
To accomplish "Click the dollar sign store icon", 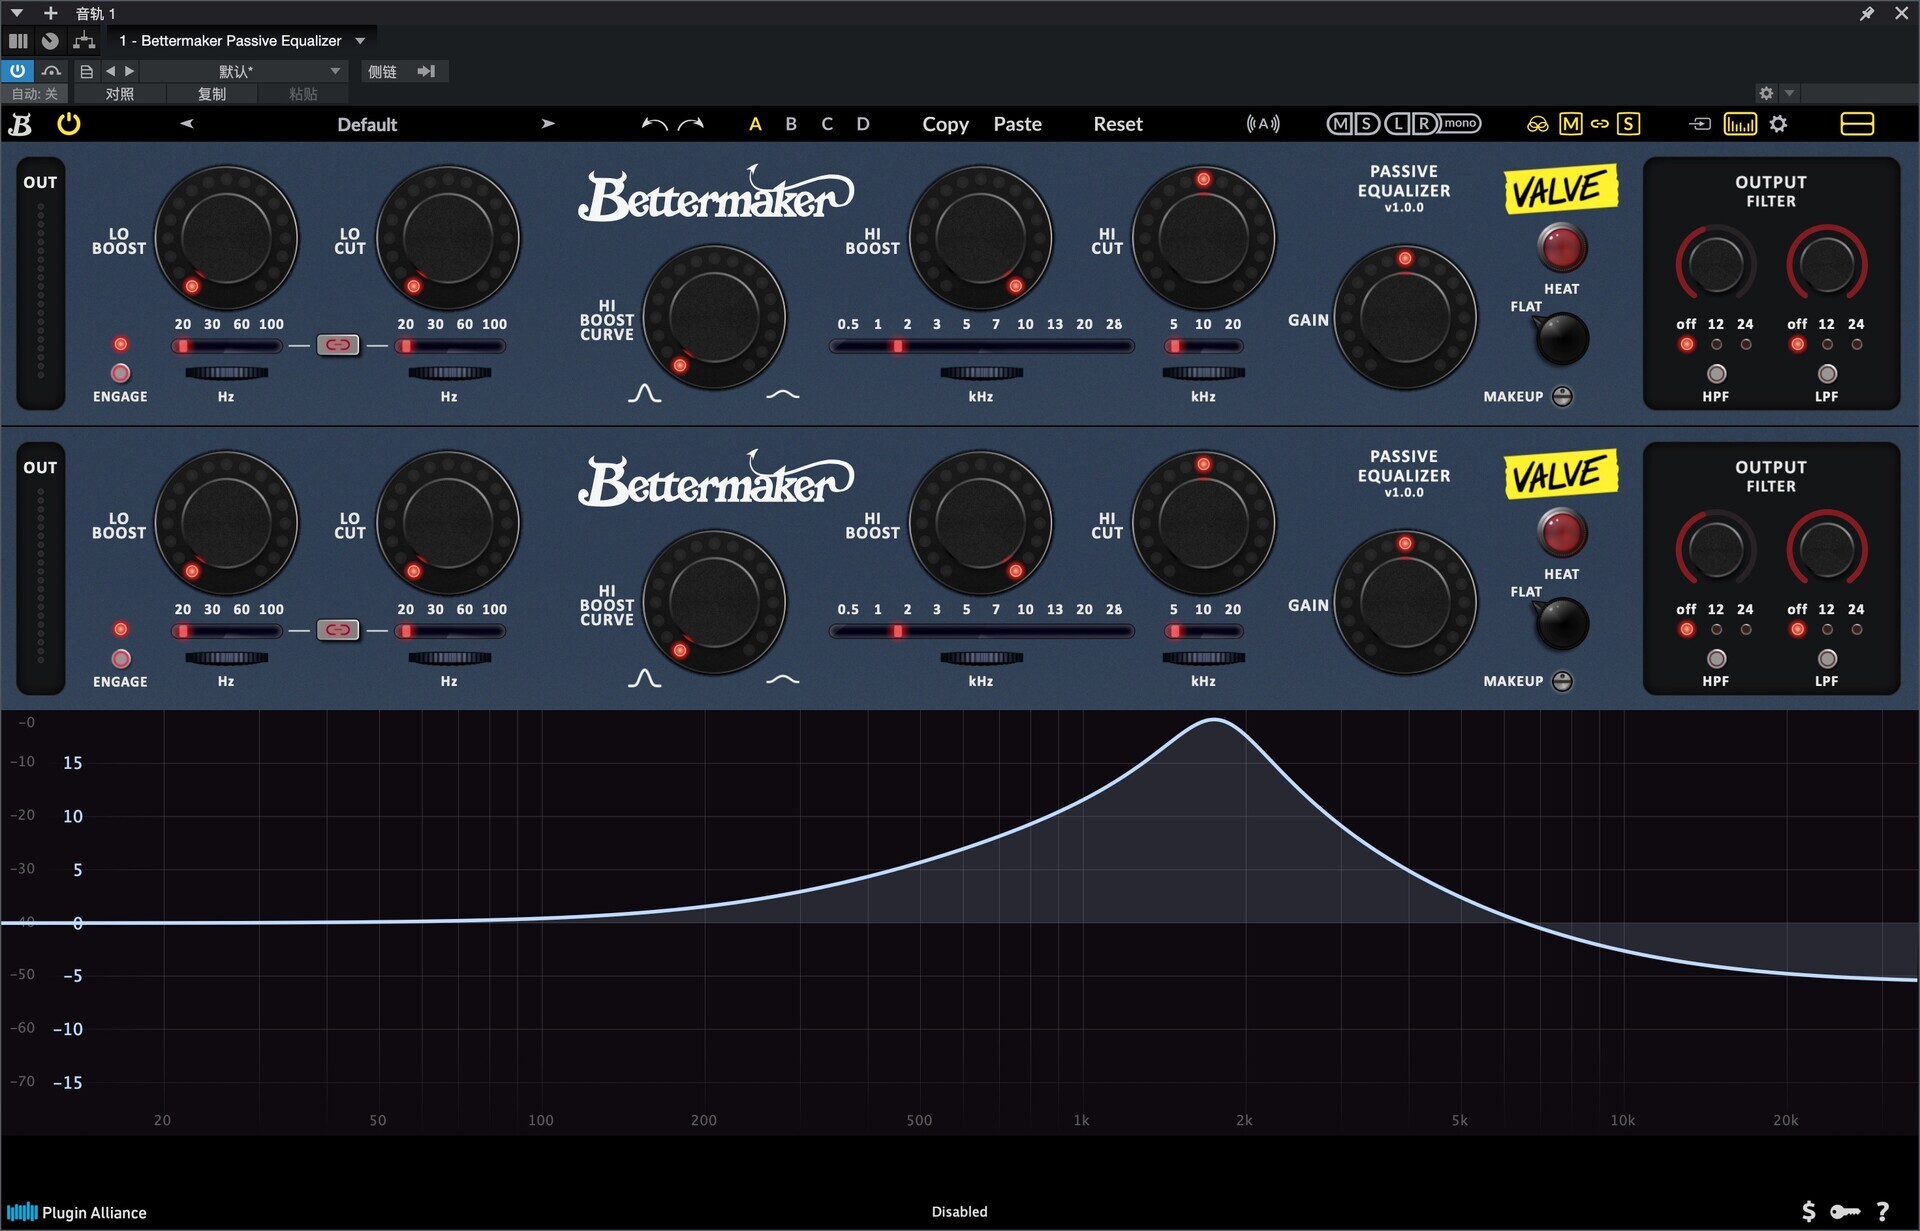I will point(1808,1212).
